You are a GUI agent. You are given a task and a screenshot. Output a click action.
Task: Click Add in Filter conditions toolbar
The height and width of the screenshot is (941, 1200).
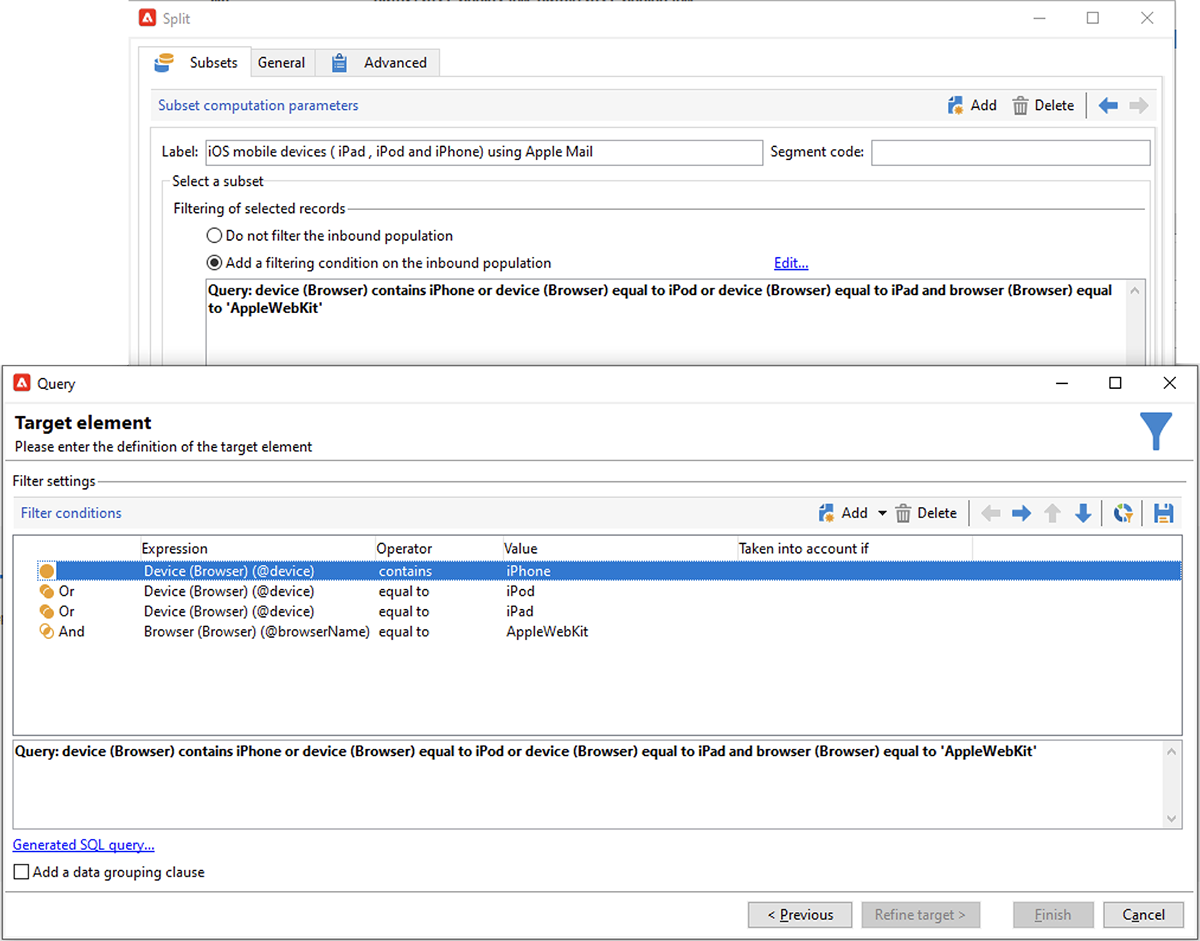click(843, 513)
